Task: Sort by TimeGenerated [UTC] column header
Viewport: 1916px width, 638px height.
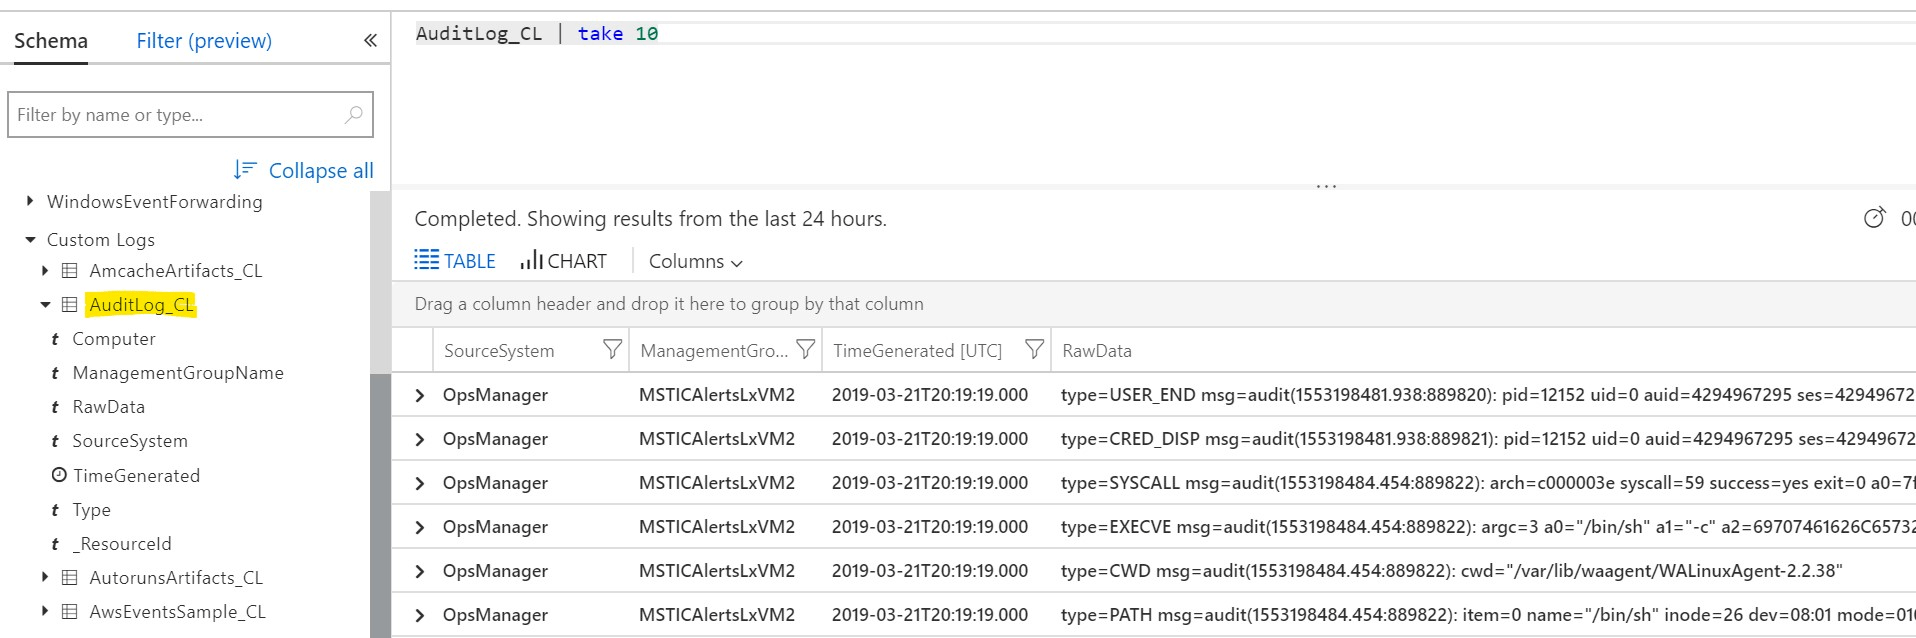Action: (x=917, y=351)
